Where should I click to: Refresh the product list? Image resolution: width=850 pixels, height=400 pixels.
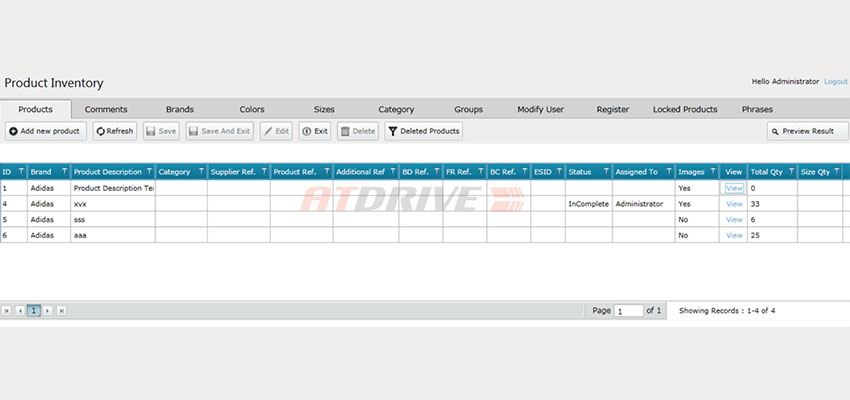114,131
